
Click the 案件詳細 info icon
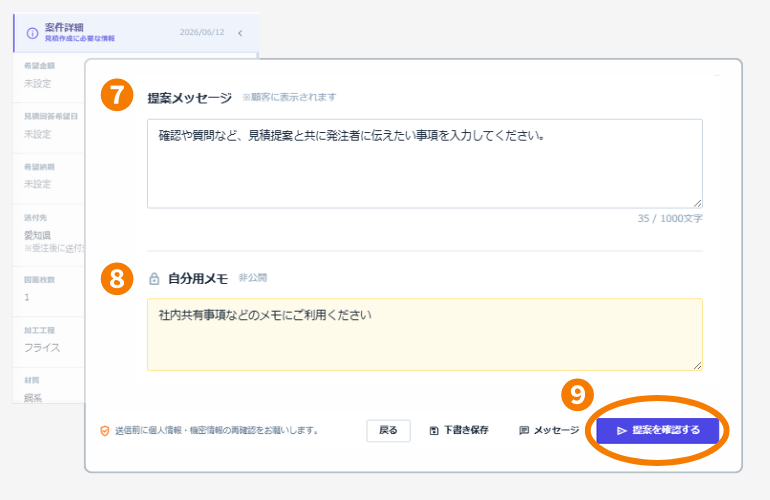32,33
